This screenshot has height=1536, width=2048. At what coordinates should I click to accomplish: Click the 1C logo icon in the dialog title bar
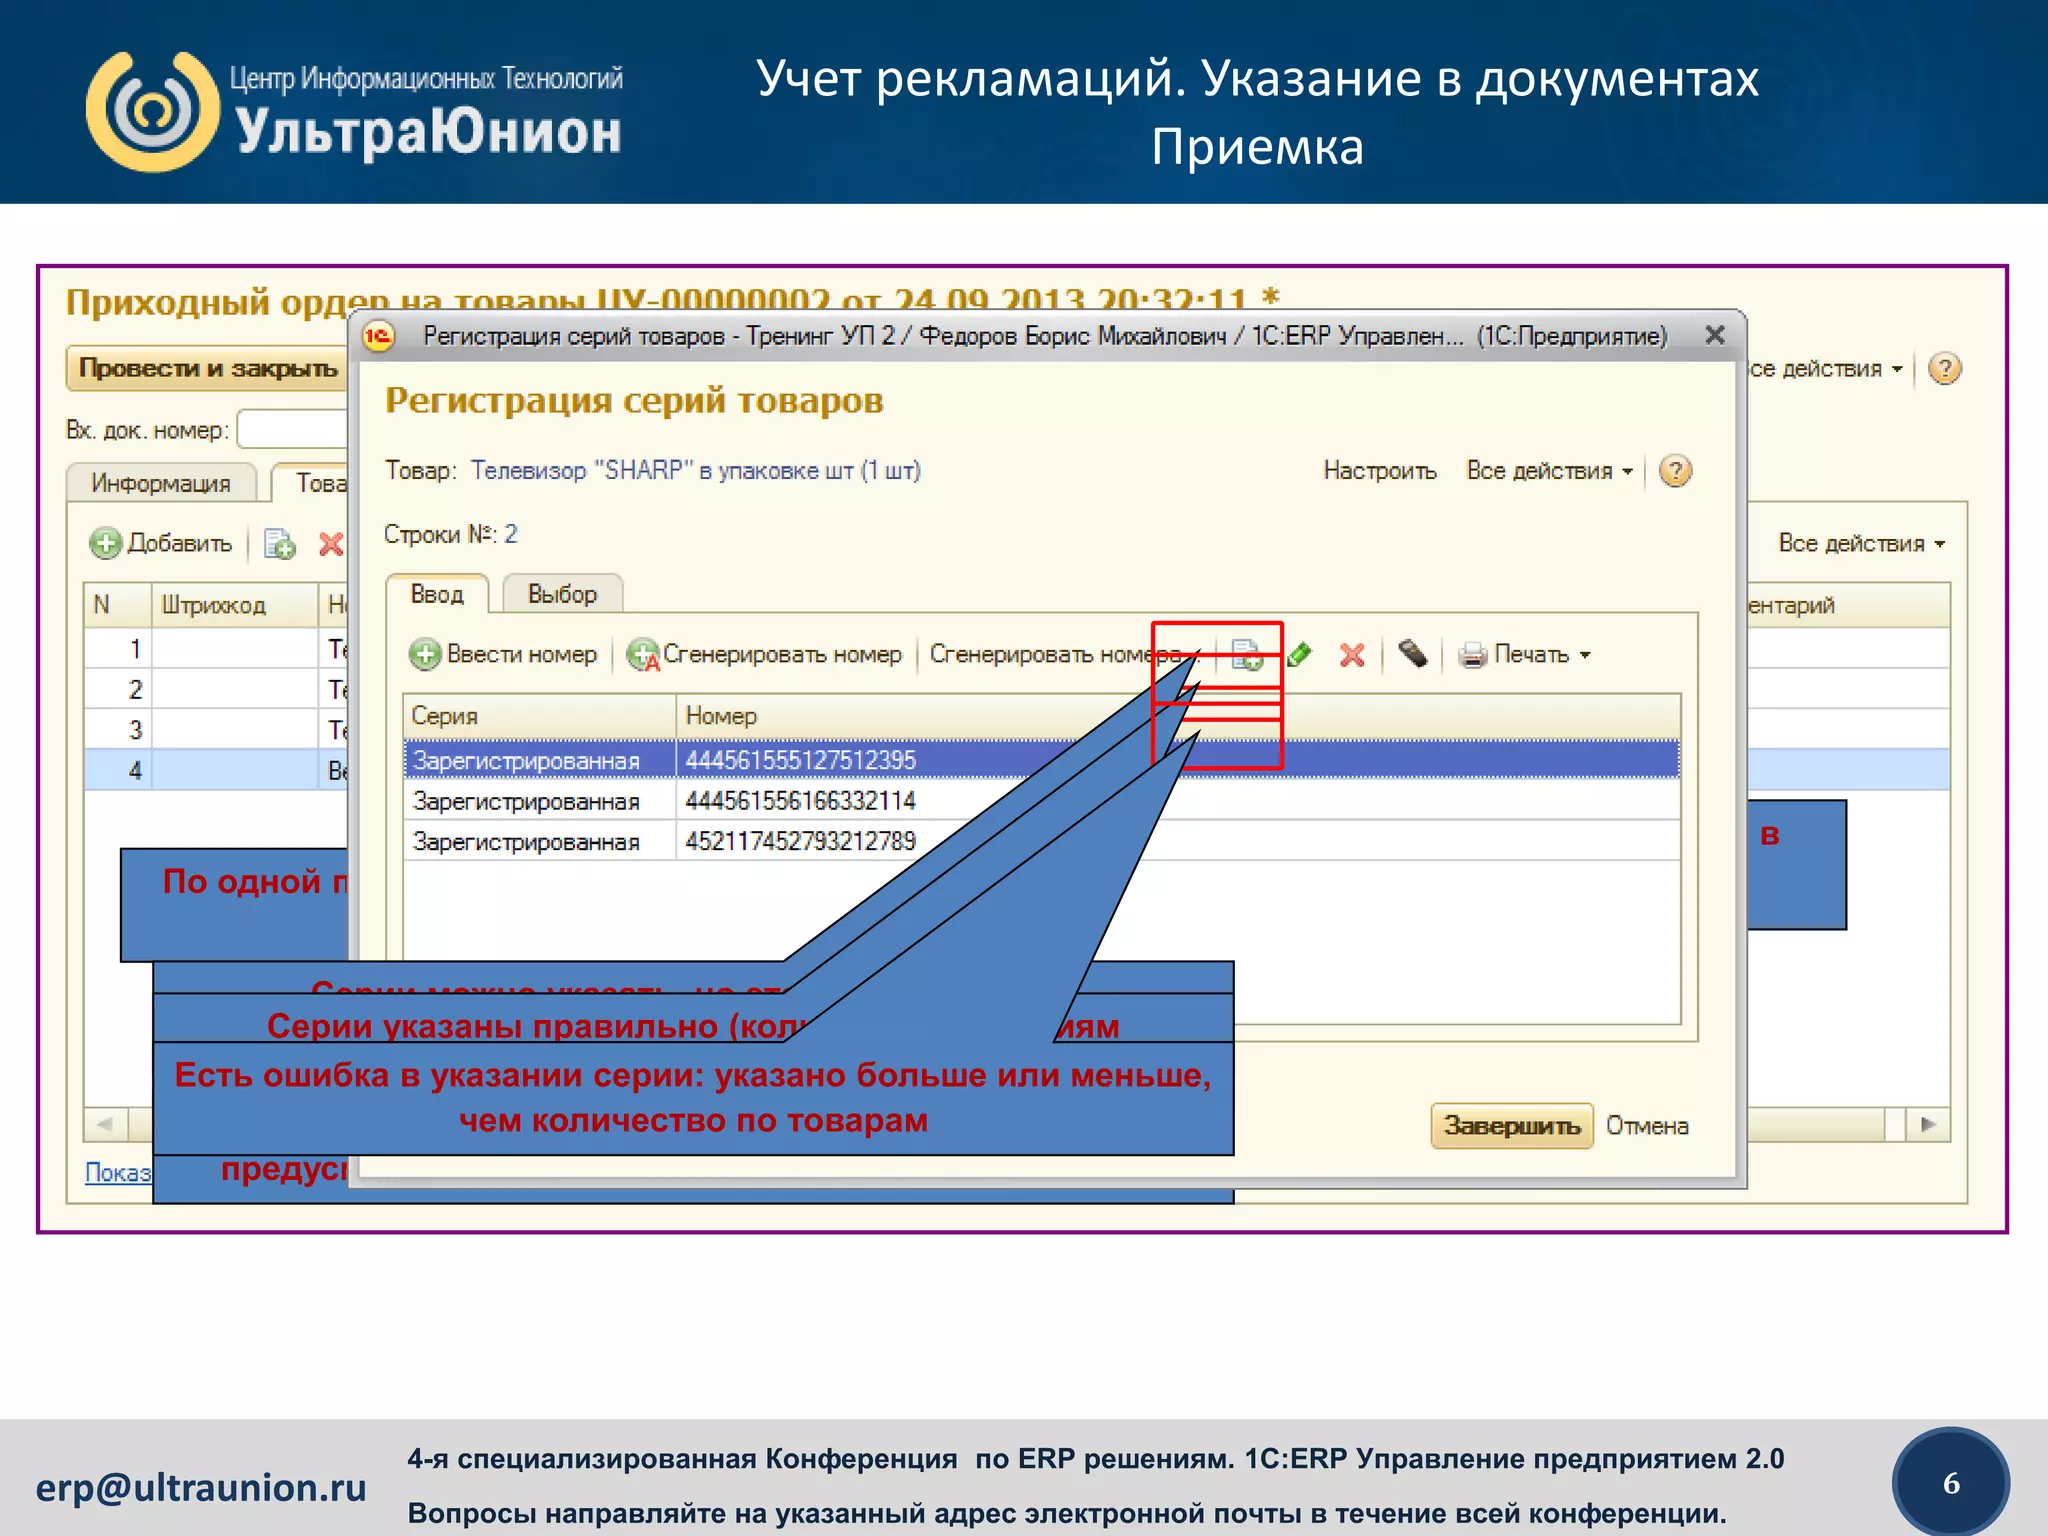pos(379,337)
